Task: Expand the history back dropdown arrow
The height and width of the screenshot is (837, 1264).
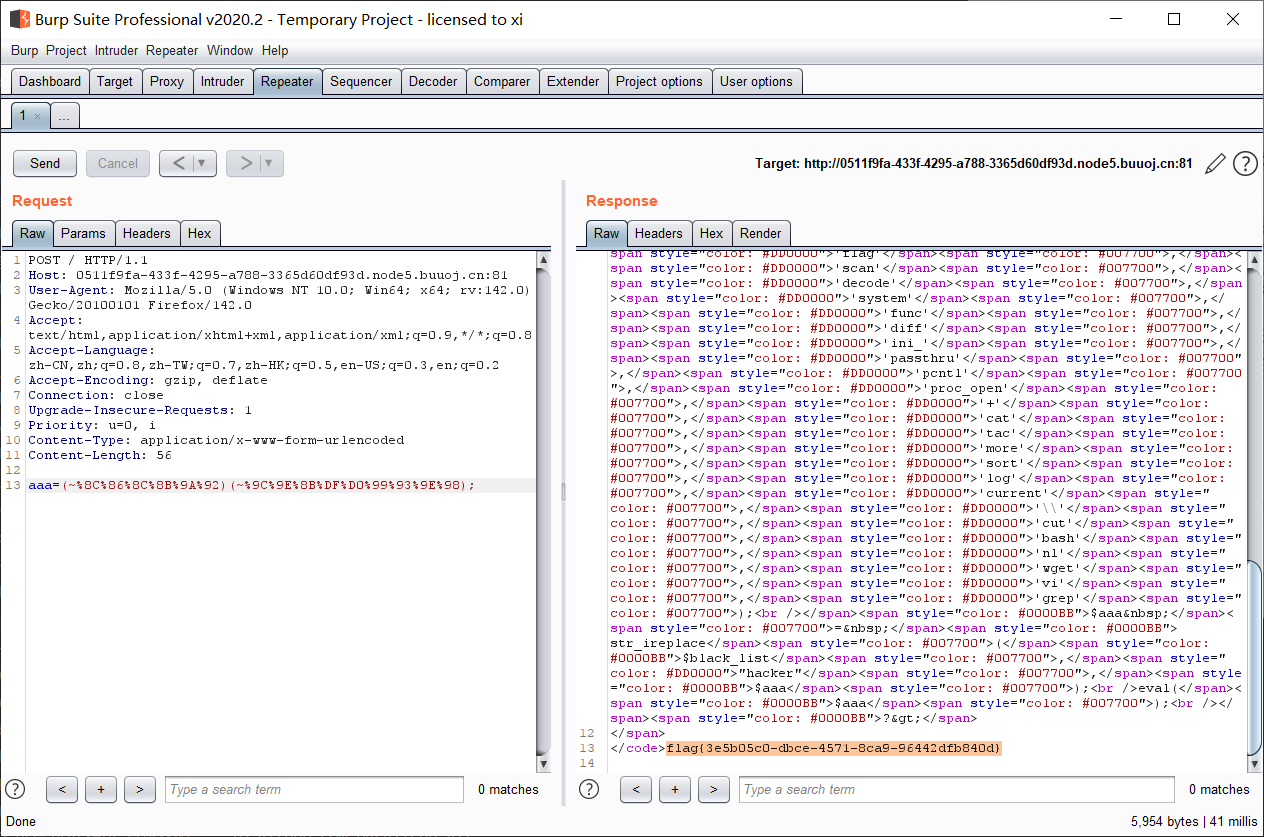Action: 203,163
